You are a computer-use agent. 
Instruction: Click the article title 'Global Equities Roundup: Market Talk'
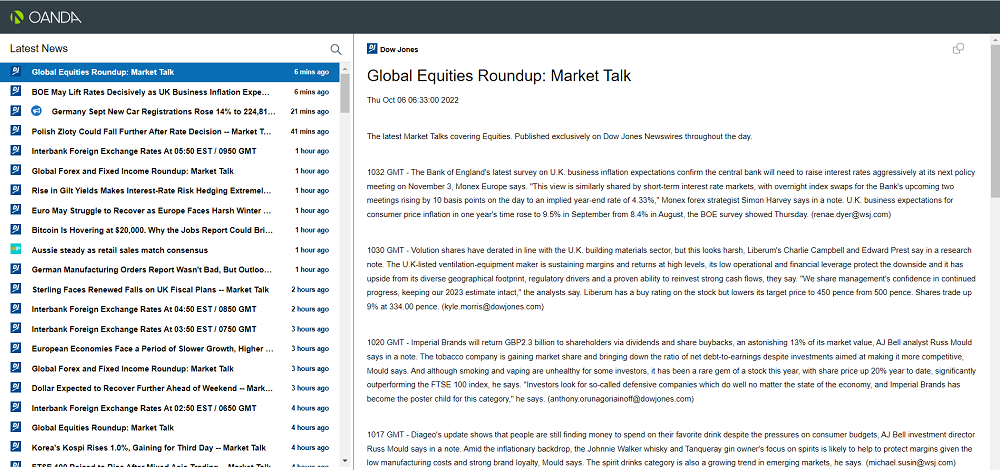point(499,76)
